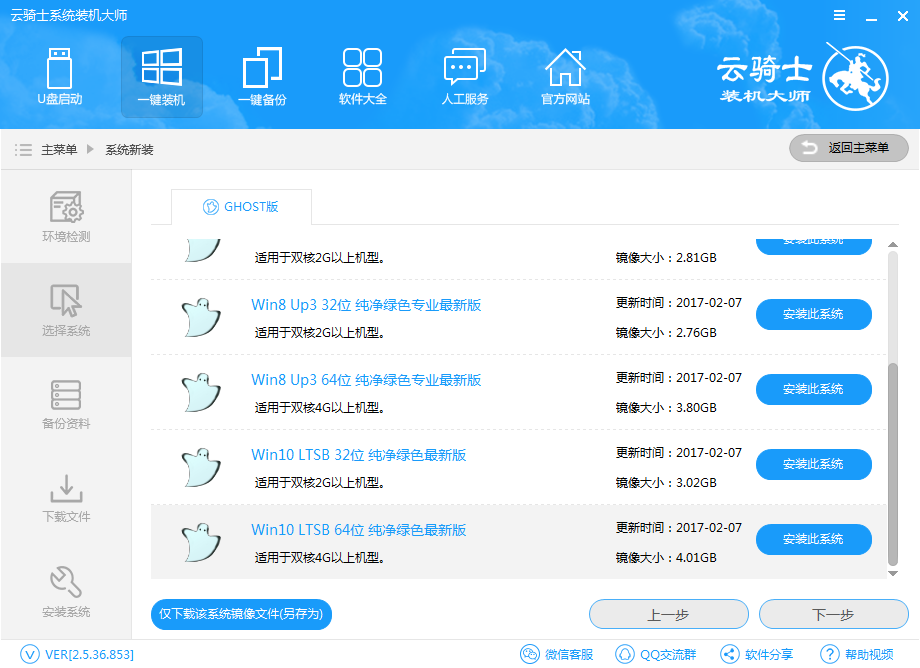This screenshot has height=668, width=920.
Task: Click 镜像大小：3.80GB text
Action: tap(666, 408)
